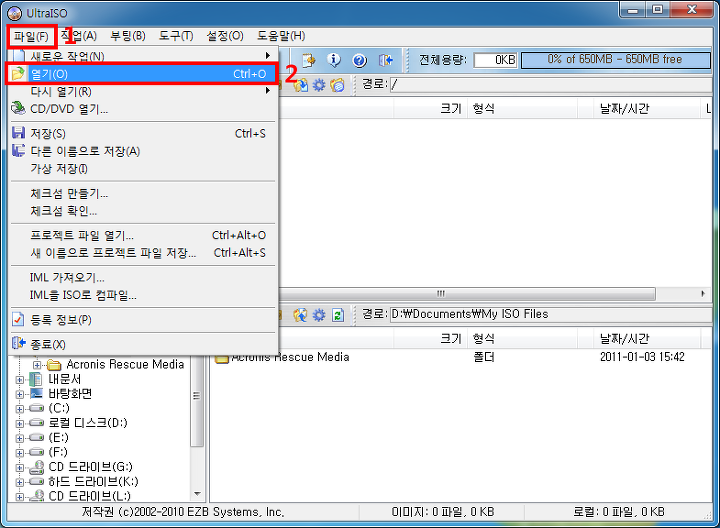Open the 파일(F) menu
This screenshot has width=720, height=528.
click(31, 36)
